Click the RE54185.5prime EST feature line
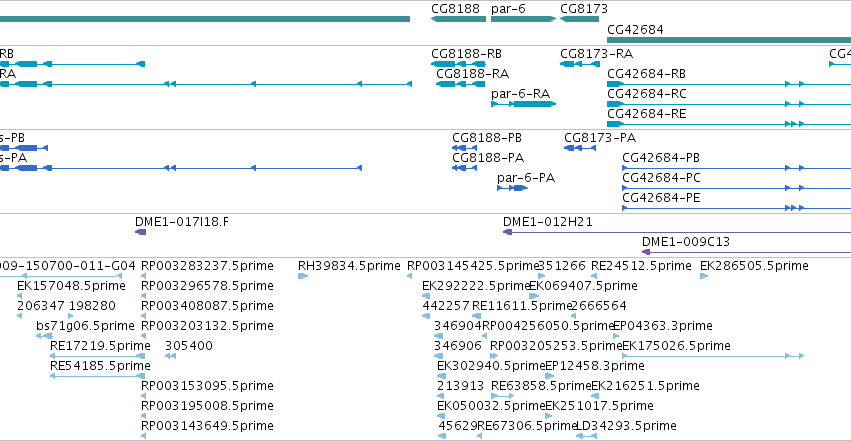Screen dimensions: 851x441 (x=97, y=376)
